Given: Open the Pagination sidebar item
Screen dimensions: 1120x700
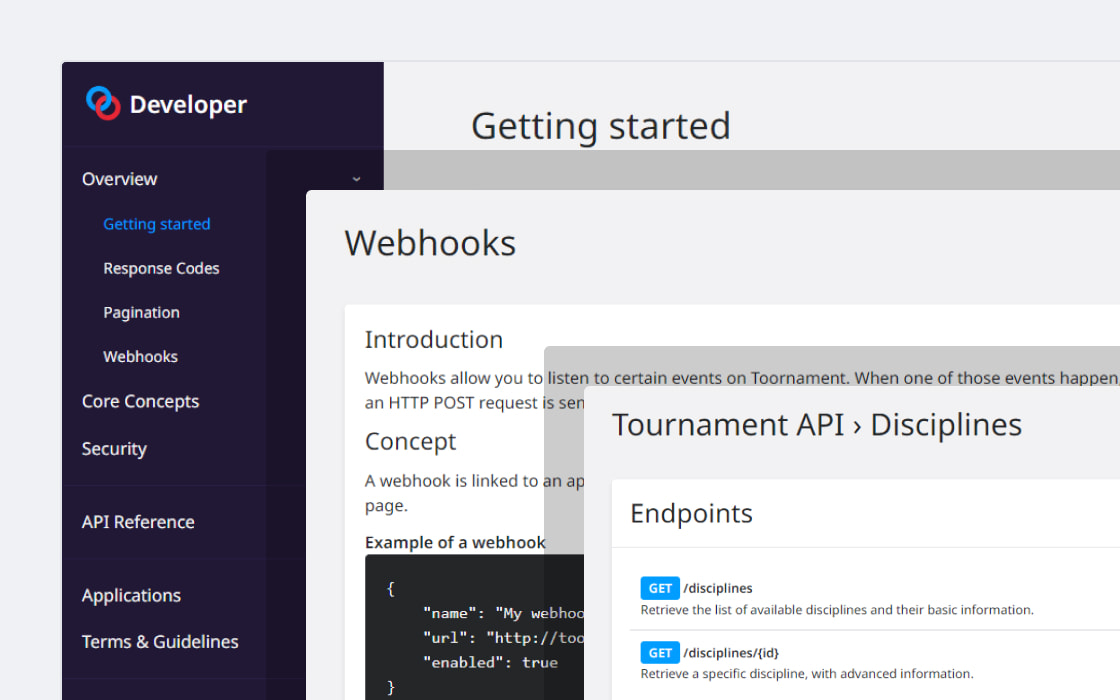Looking at the screenshot, I should 141,312.
